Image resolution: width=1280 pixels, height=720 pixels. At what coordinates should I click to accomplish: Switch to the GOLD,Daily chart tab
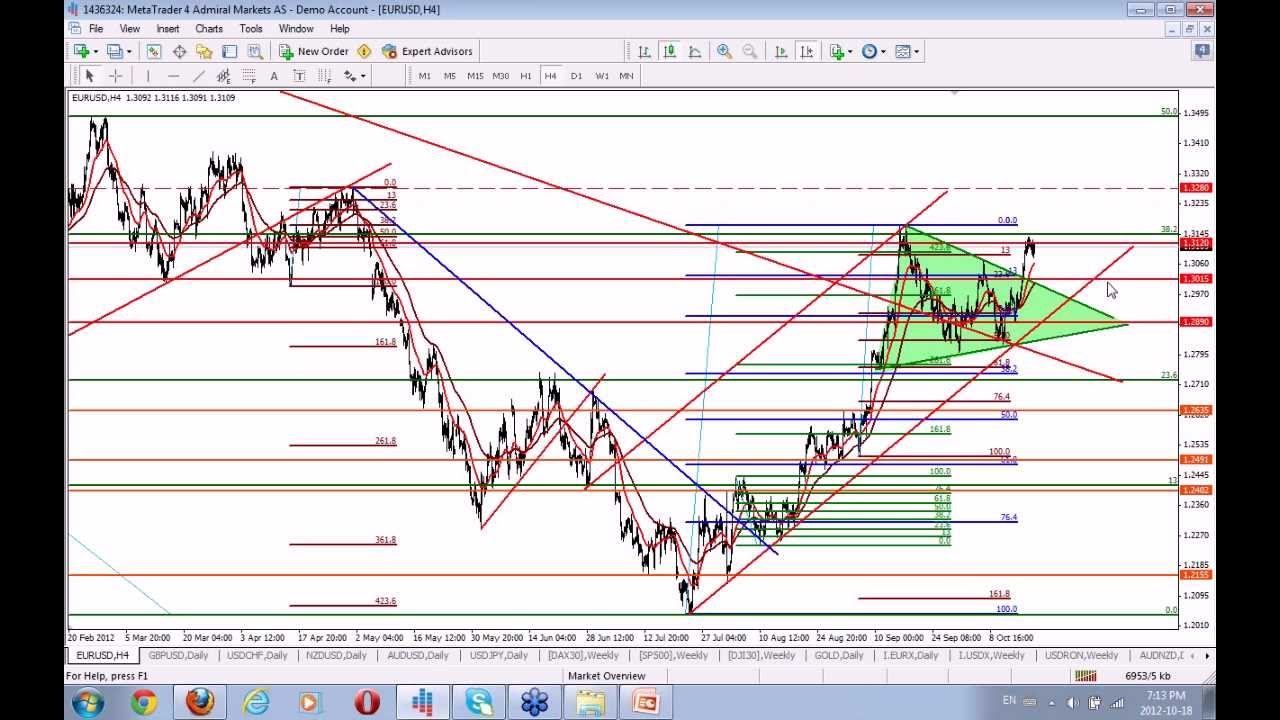click(x=839, y=656)
